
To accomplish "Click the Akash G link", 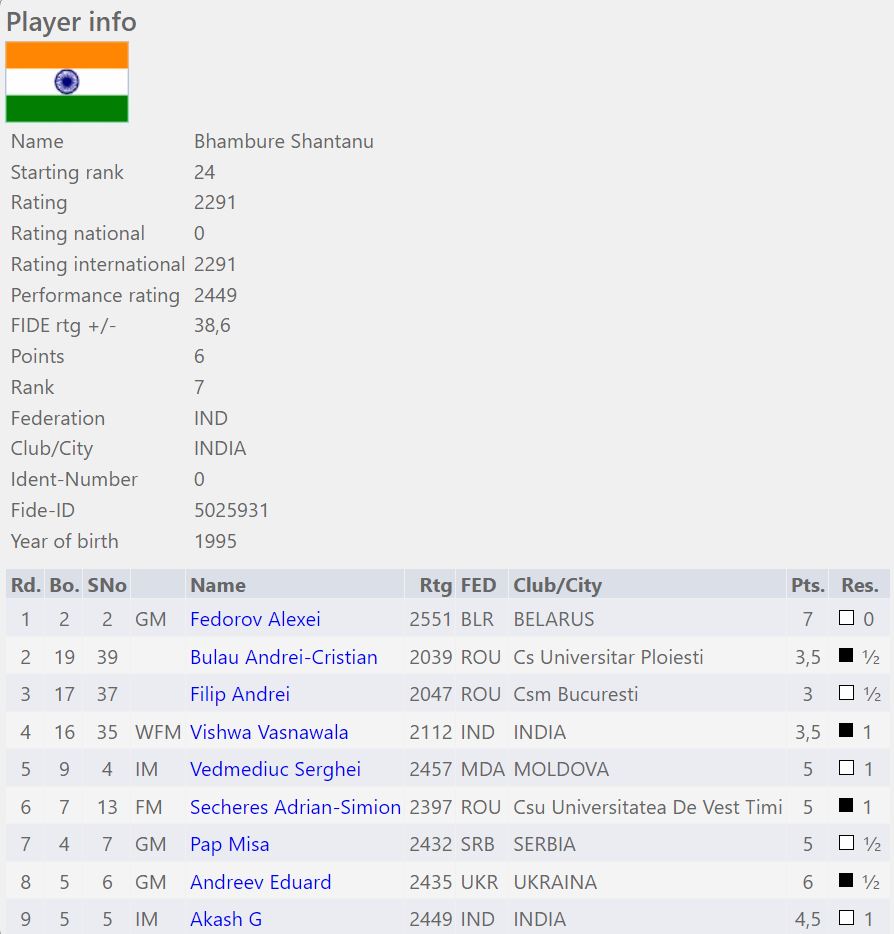I will 226,919.
